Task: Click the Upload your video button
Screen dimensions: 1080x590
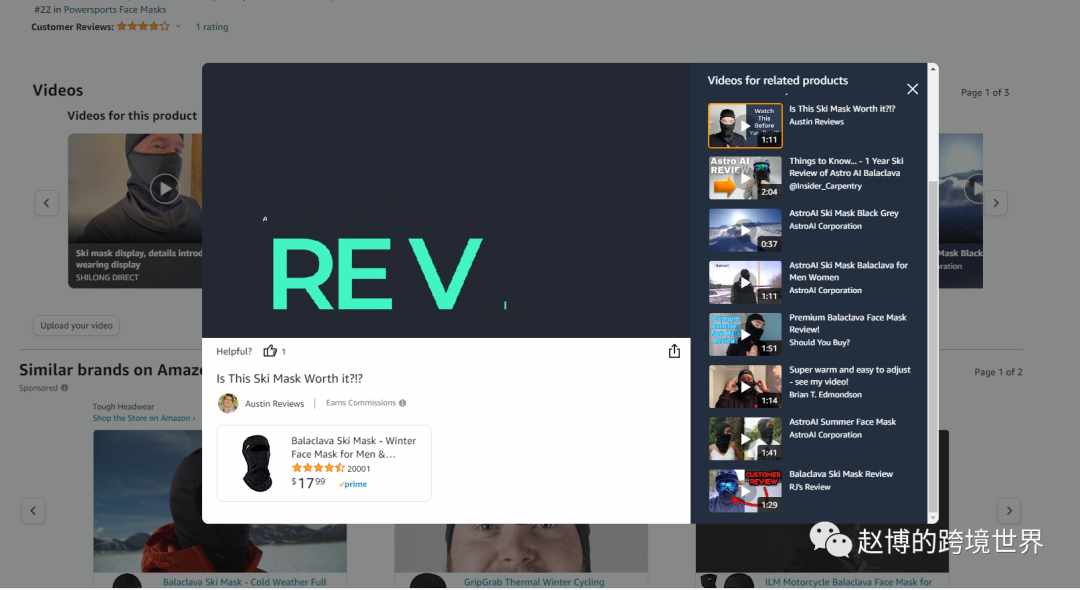Action: coord(76,326)
